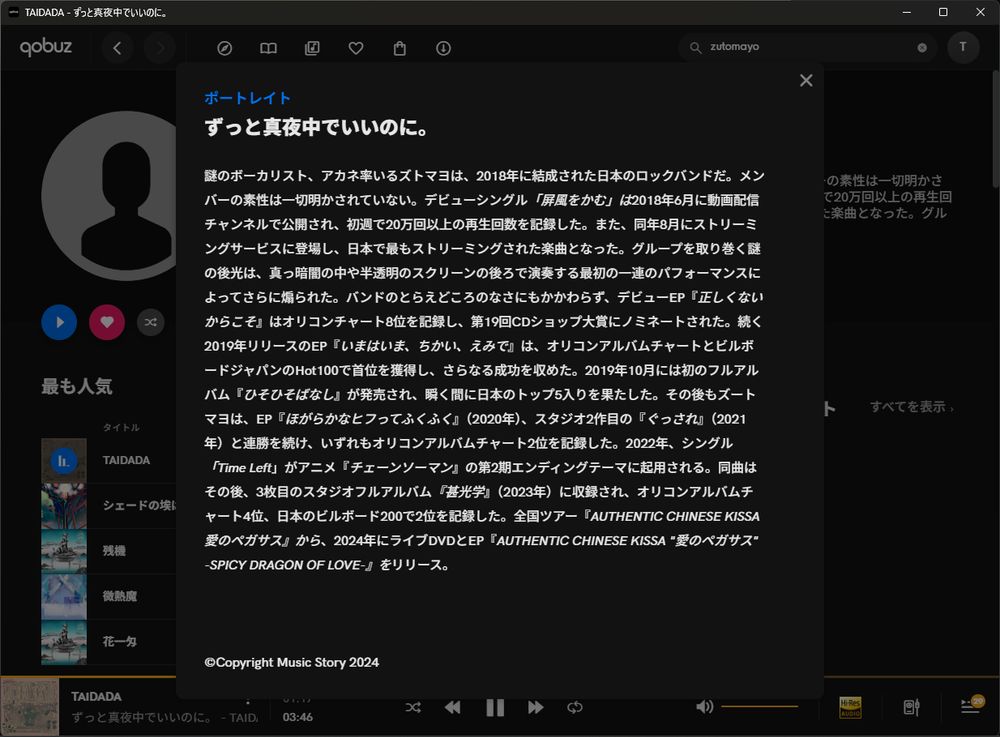Close the artist portrait dialog

pos(806,80)
